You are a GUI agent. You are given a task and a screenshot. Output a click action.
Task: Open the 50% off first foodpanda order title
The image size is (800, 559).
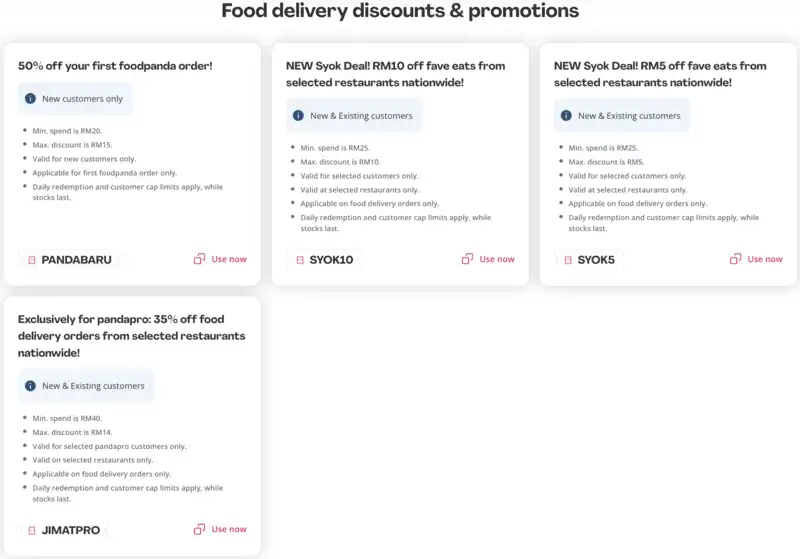click(x=115, y=66)
